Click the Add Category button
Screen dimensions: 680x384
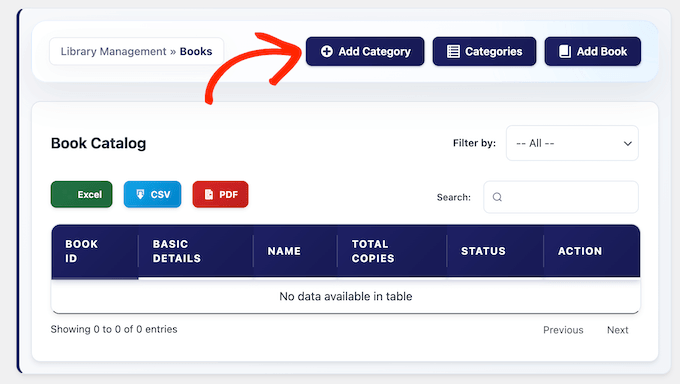(x=365, y=51)
